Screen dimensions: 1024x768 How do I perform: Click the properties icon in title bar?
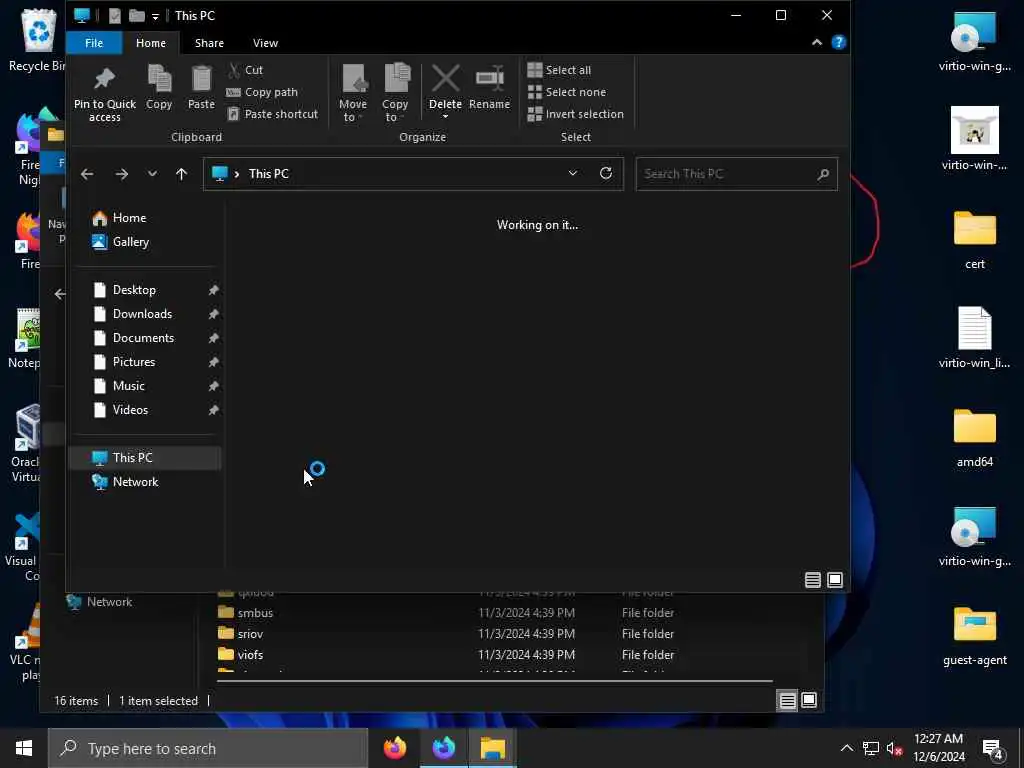(115, 16)
